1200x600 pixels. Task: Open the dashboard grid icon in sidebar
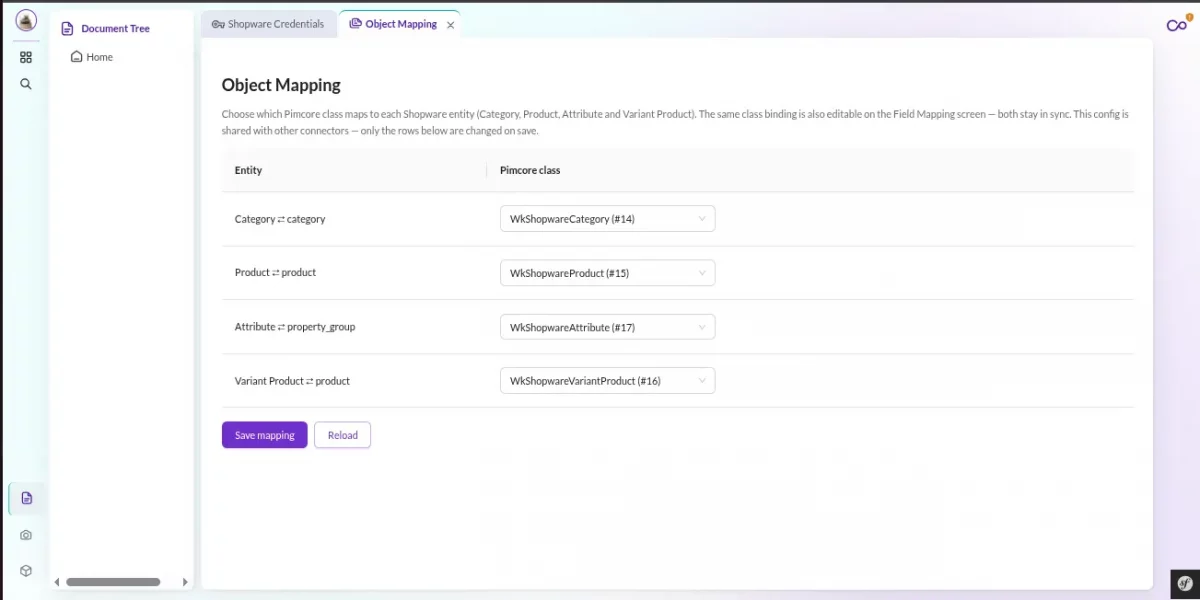click(26, 57)
